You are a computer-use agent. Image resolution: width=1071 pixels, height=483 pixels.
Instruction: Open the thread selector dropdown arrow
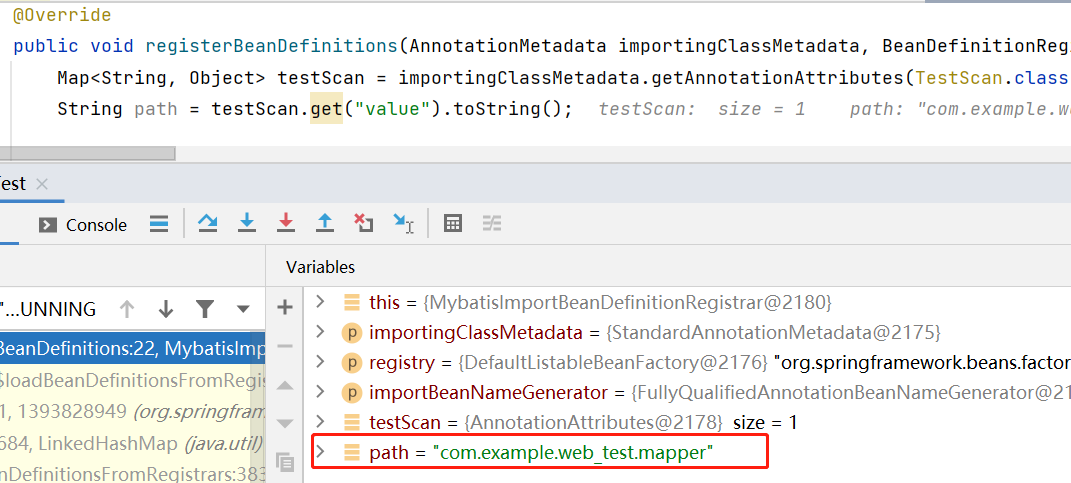[243, 309]
